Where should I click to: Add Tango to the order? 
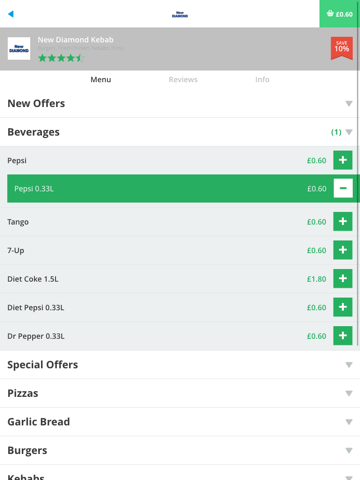[343, 221]
